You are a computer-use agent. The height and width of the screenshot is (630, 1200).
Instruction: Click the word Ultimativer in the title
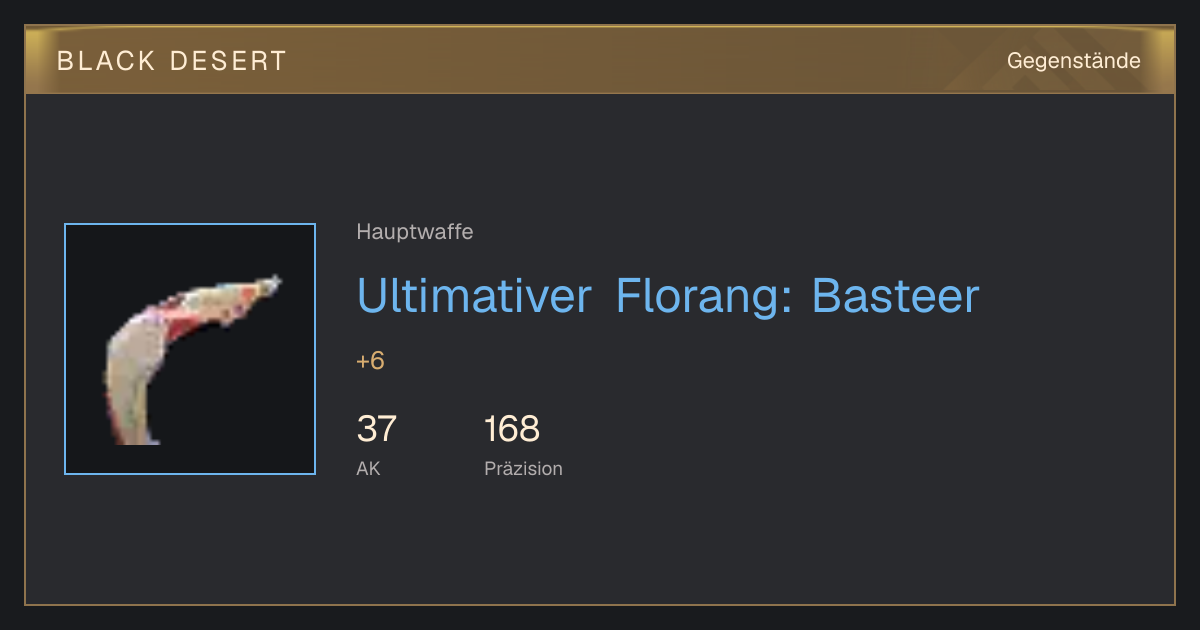(474, 296)
